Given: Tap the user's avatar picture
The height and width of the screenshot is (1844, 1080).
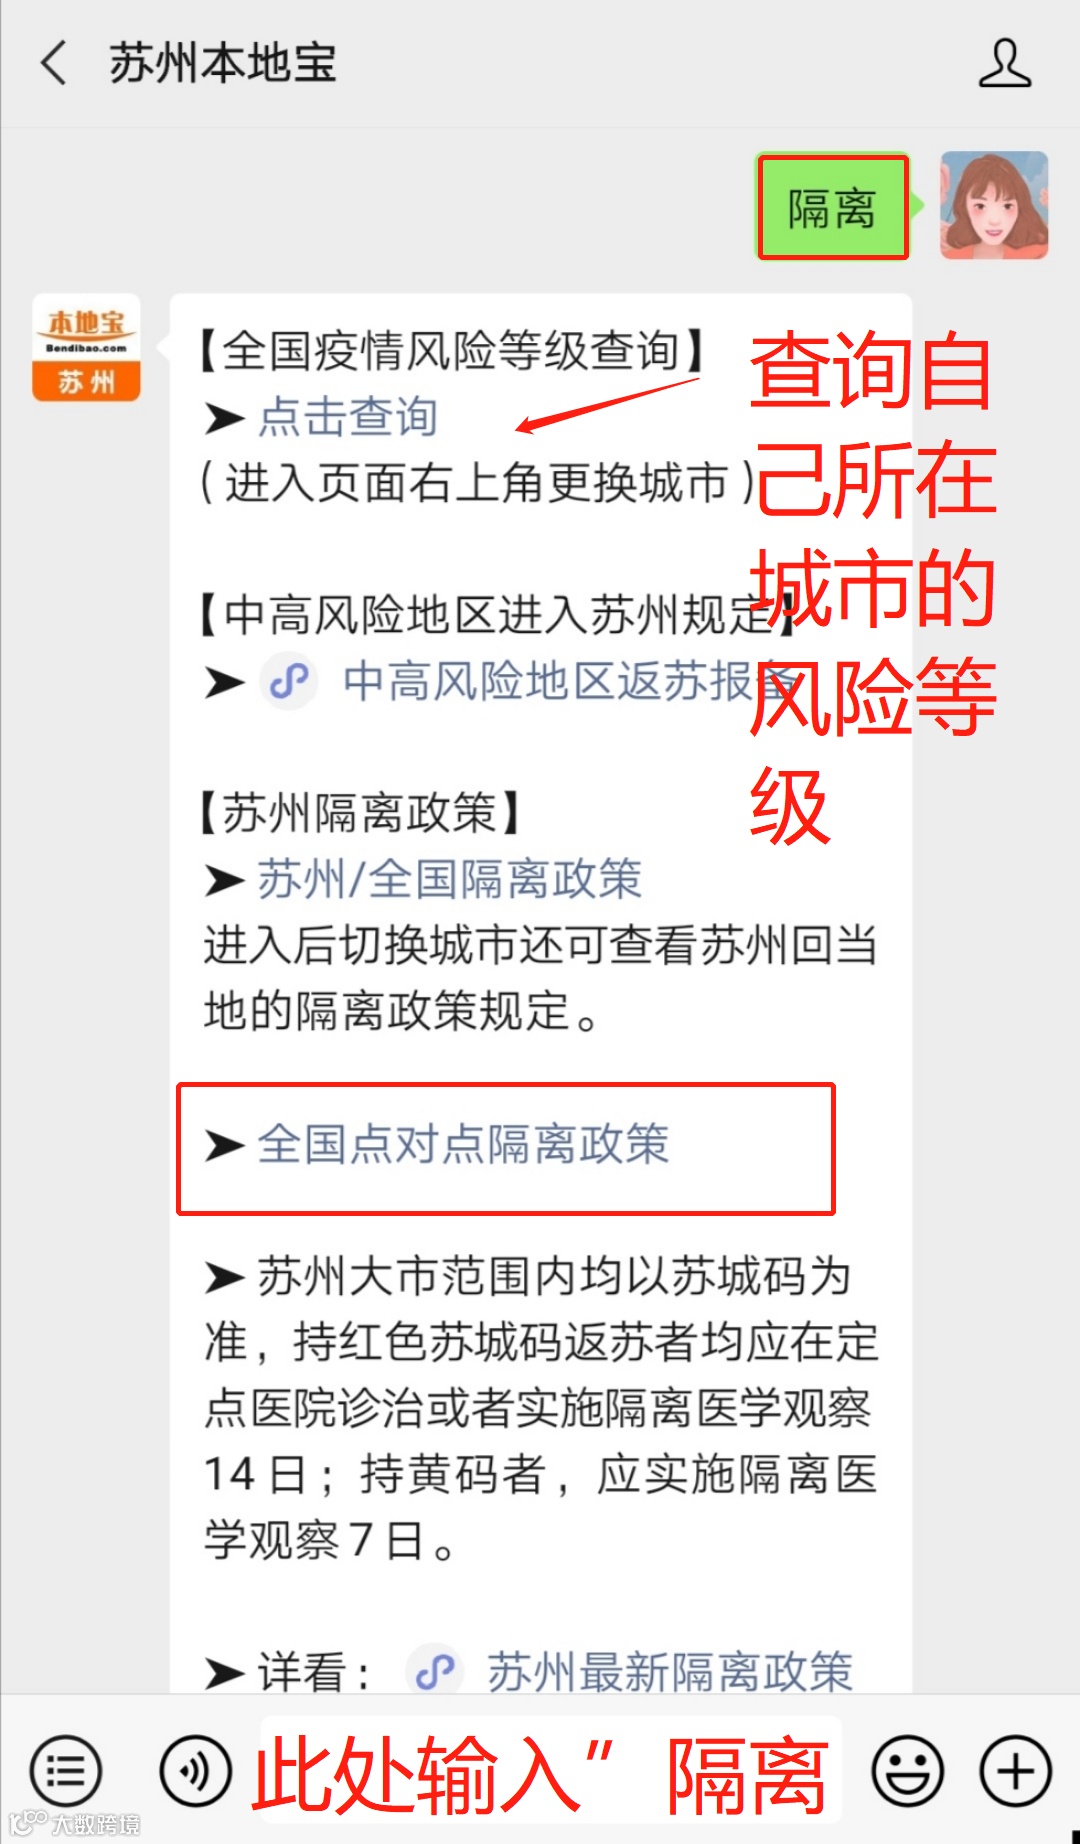Looking at the screenshot, I should (x=993, y=205).
